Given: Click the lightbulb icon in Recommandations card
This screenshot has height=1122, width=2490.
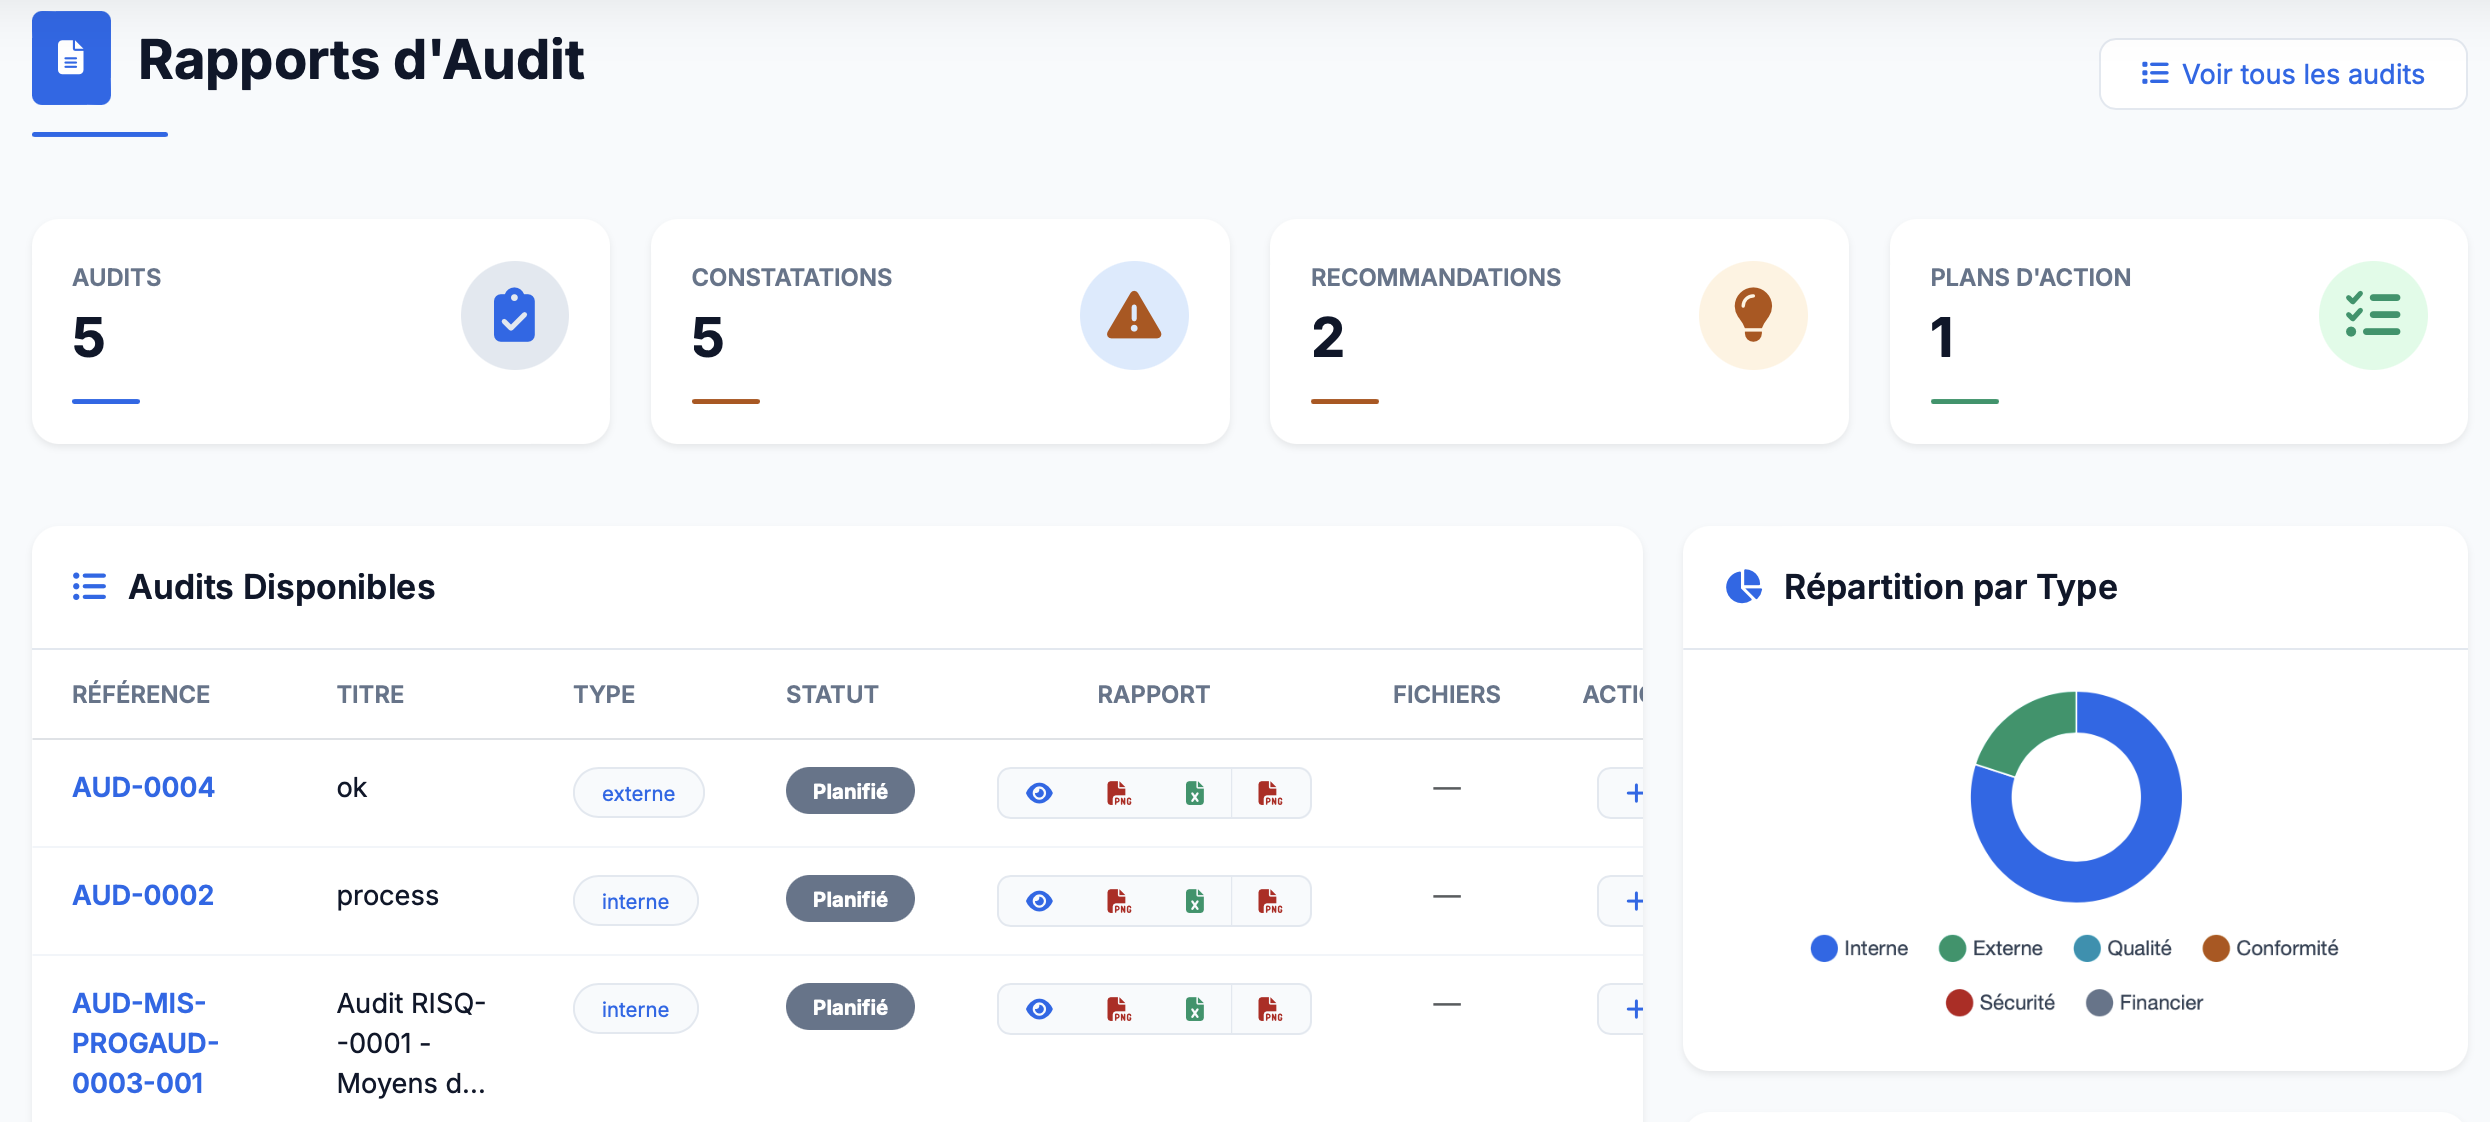Looking at the screenshot, I should click(1752, 316).
